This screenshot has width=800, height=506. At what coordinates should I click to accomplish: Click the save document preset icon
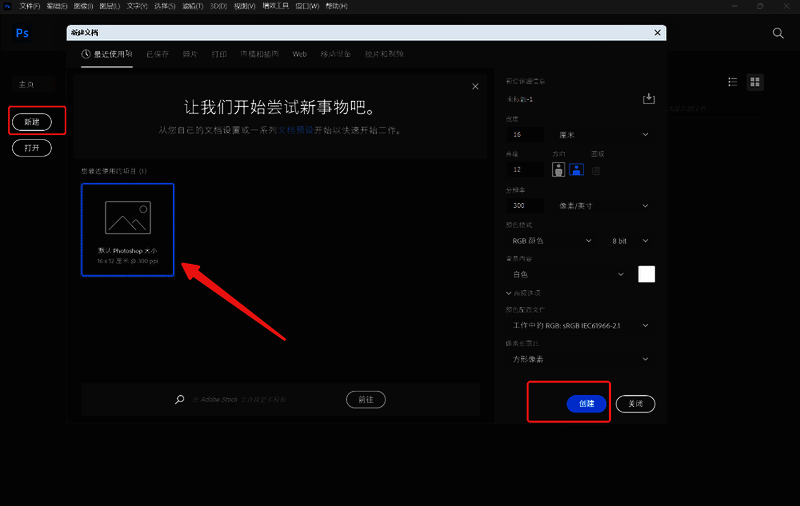pyautogui.click(x=648, y=98)
